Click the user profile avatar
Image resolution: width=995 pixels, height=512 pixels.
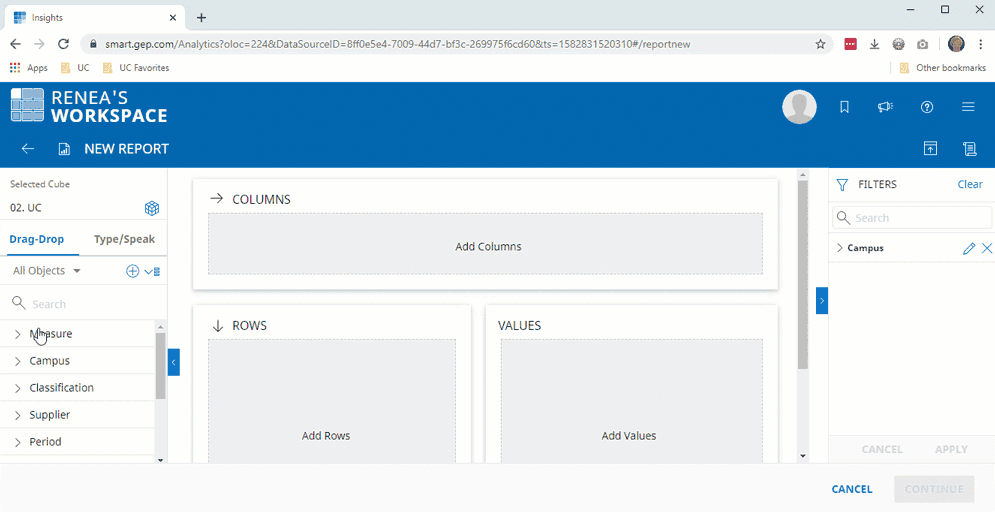(x=799, y=107)
